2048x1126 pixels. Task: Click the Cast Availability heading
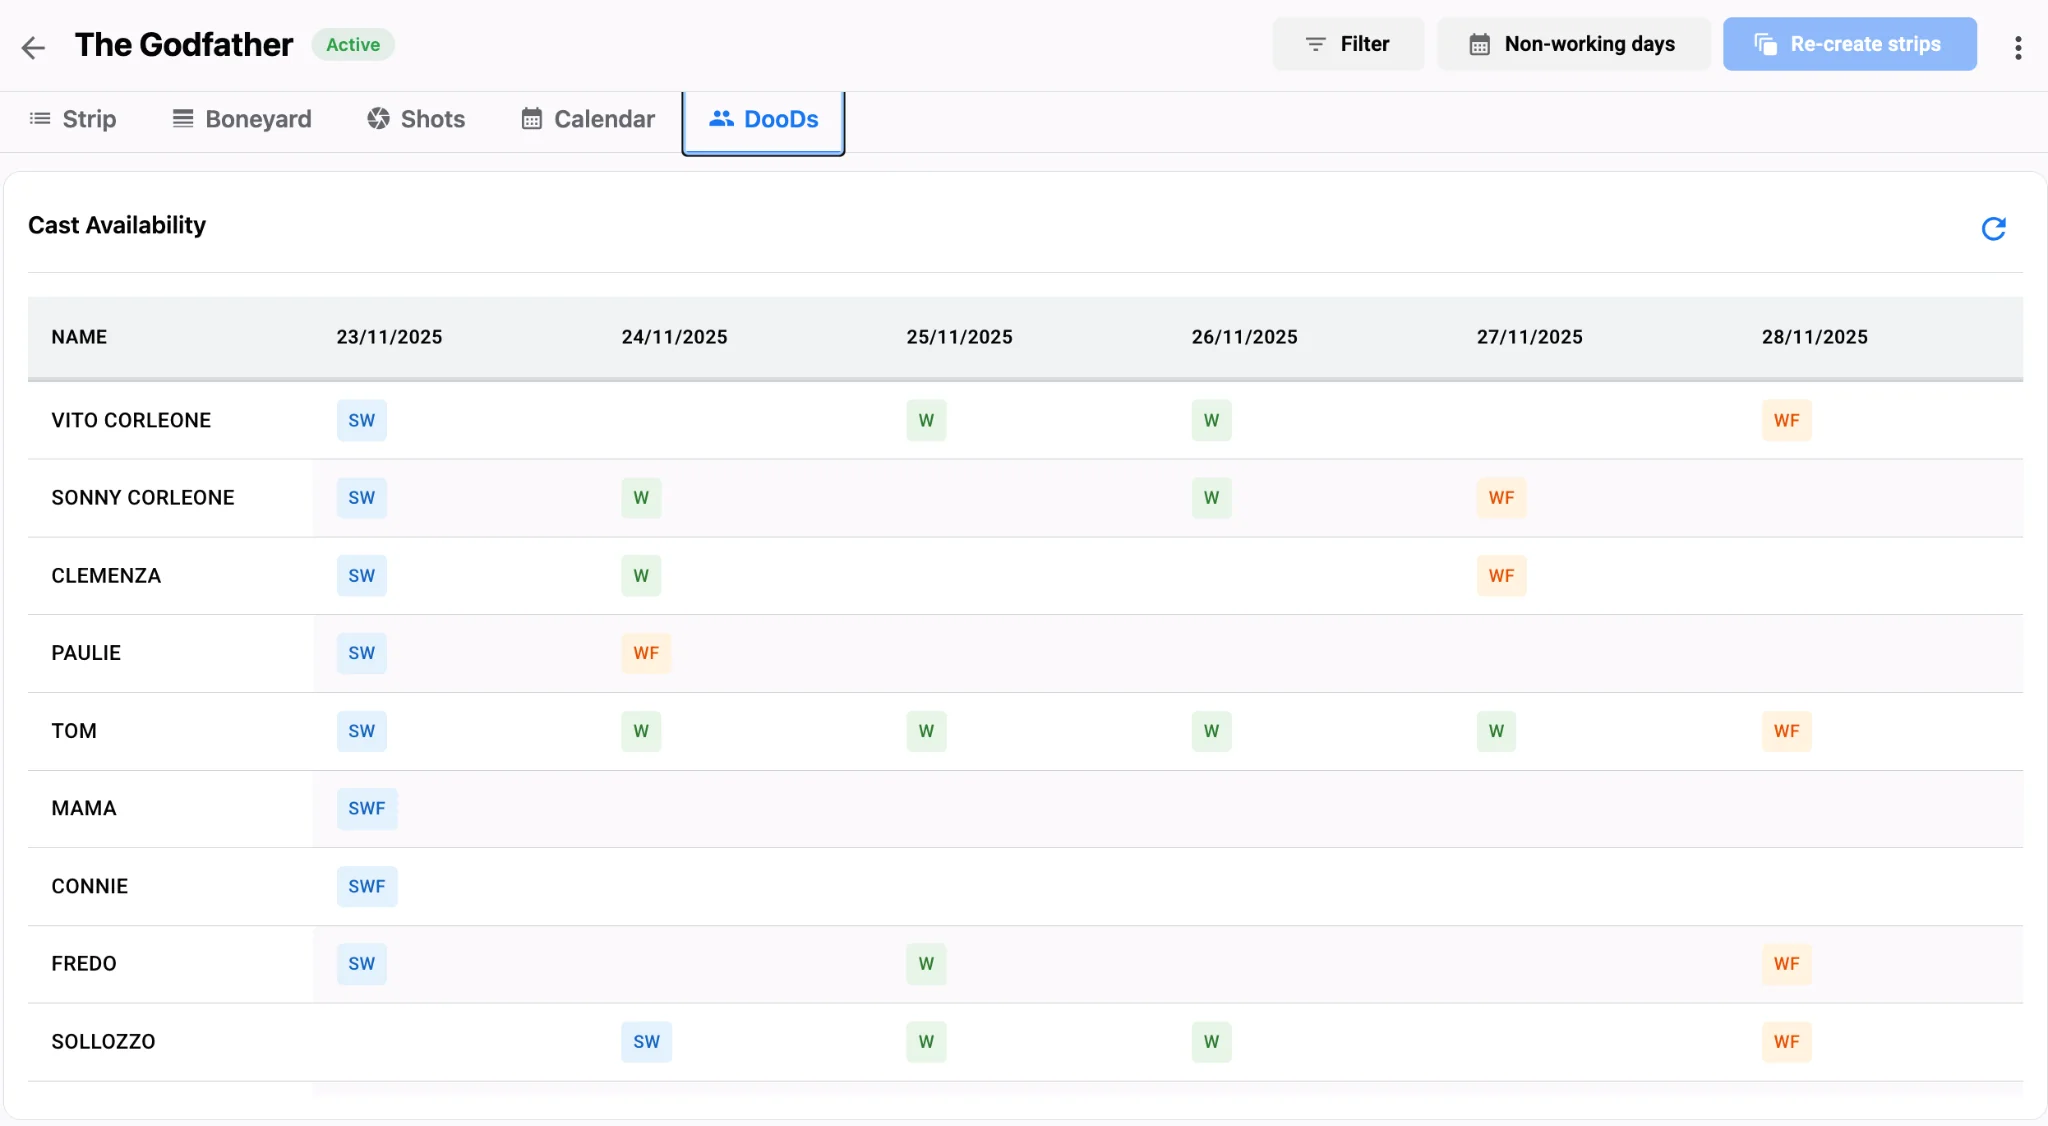[x=117, y=225]
